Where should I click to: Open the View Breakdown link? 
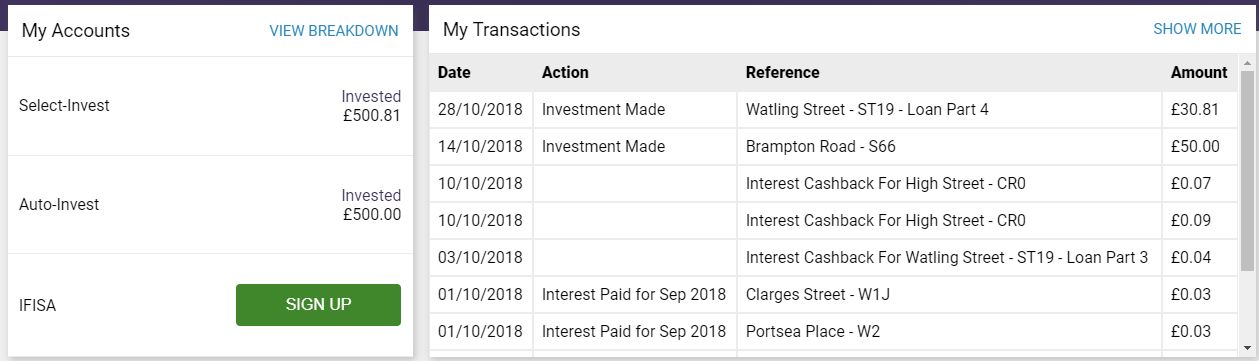click(334, 31)
